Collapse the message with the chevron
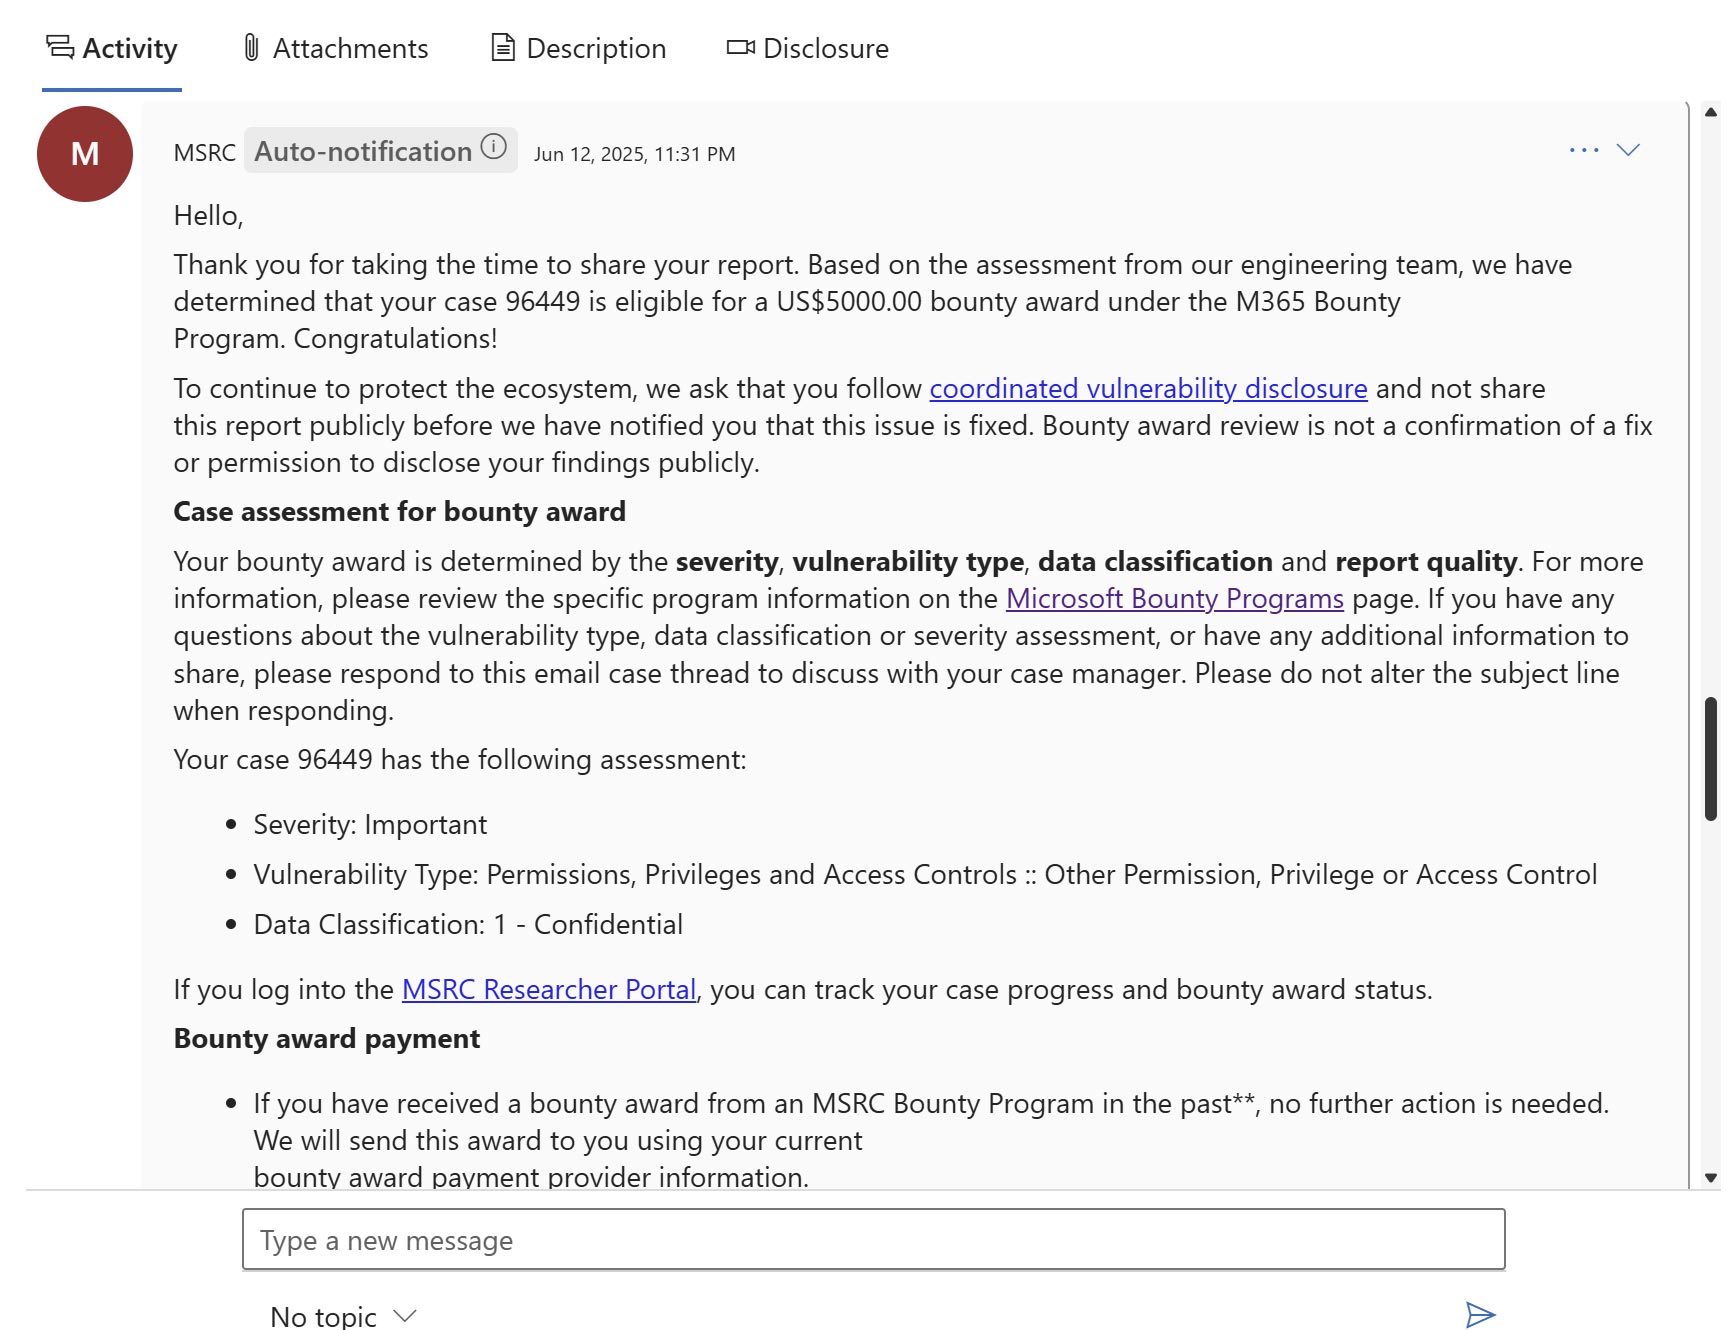Viewport: 1734px width, 1330px height. tap(1629, 150)
